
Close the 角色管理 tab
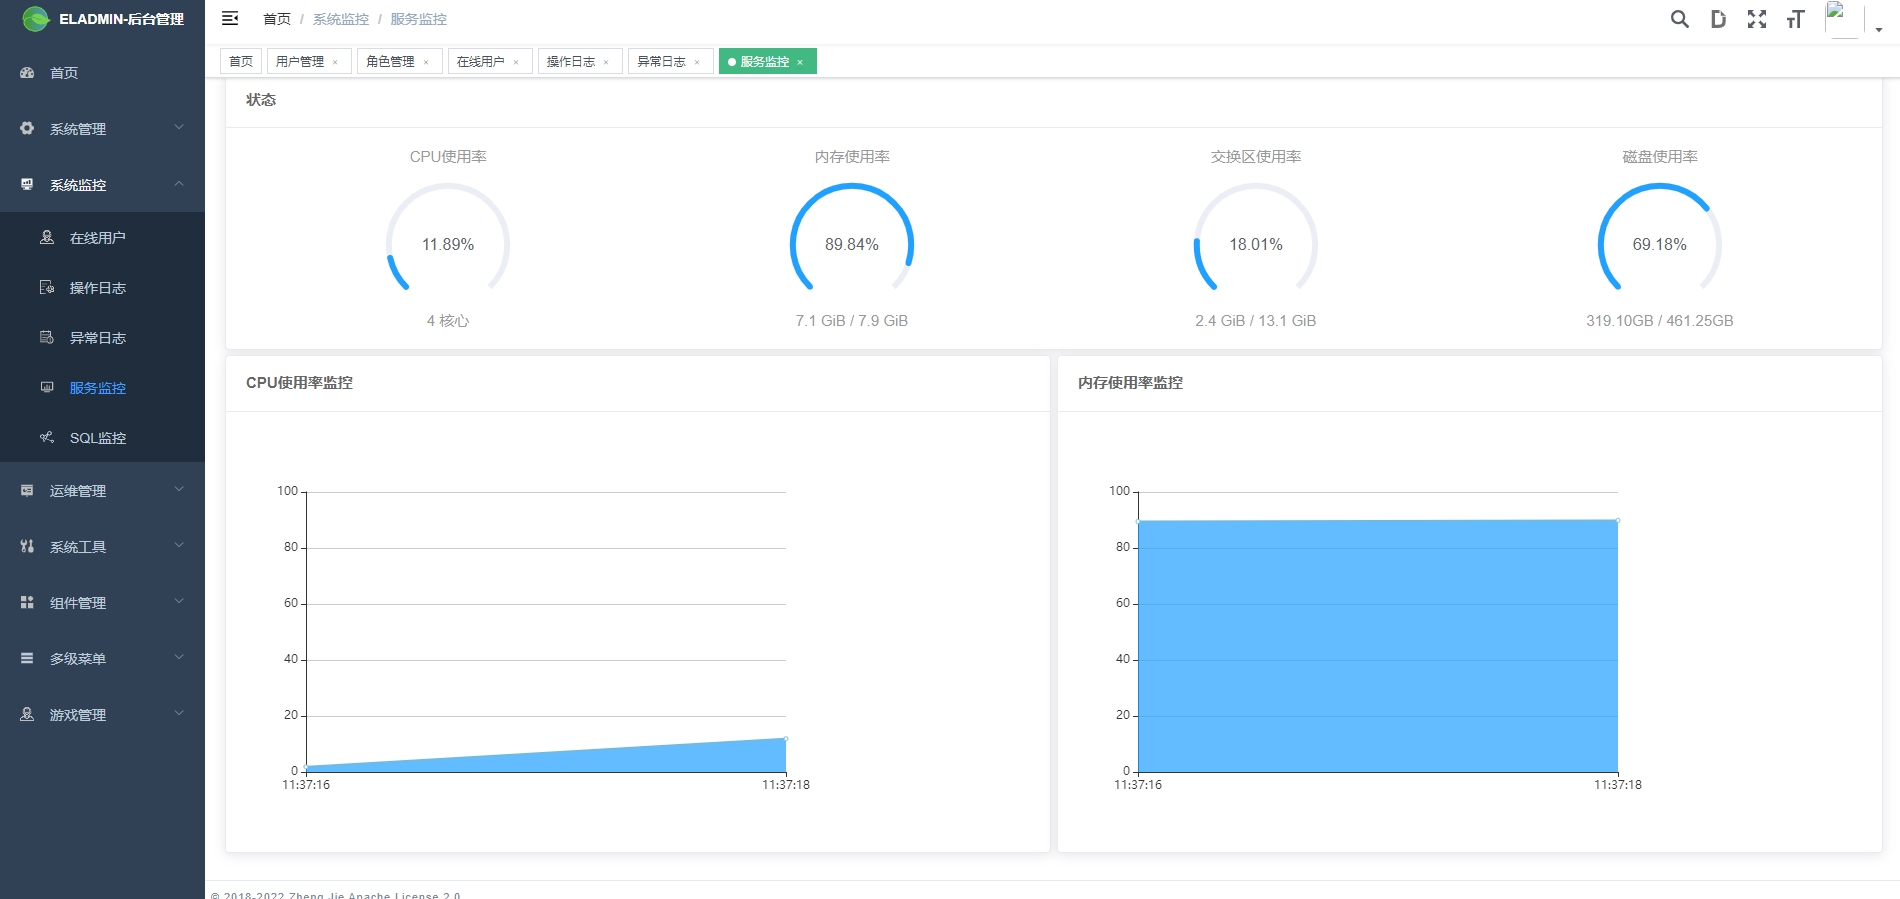click(426, 62)
